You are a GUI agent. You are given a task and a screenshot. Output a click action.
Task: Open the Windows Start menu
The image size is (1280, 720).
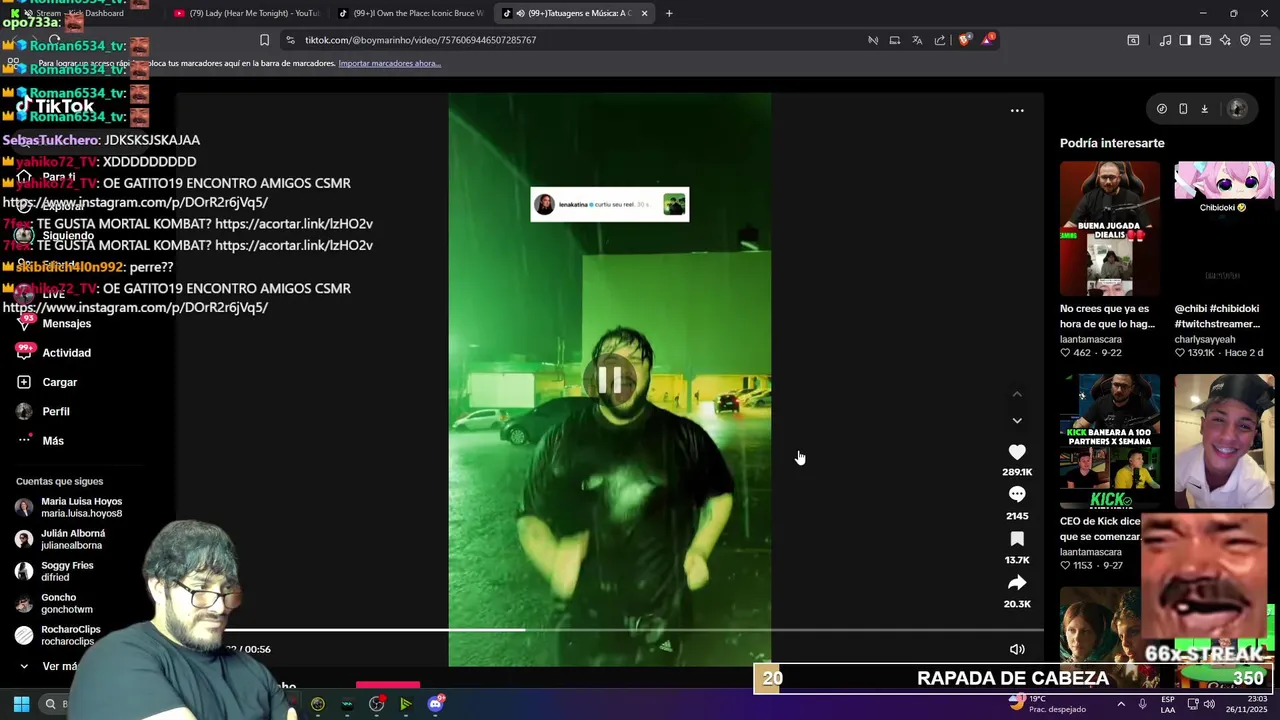point(21,704)
